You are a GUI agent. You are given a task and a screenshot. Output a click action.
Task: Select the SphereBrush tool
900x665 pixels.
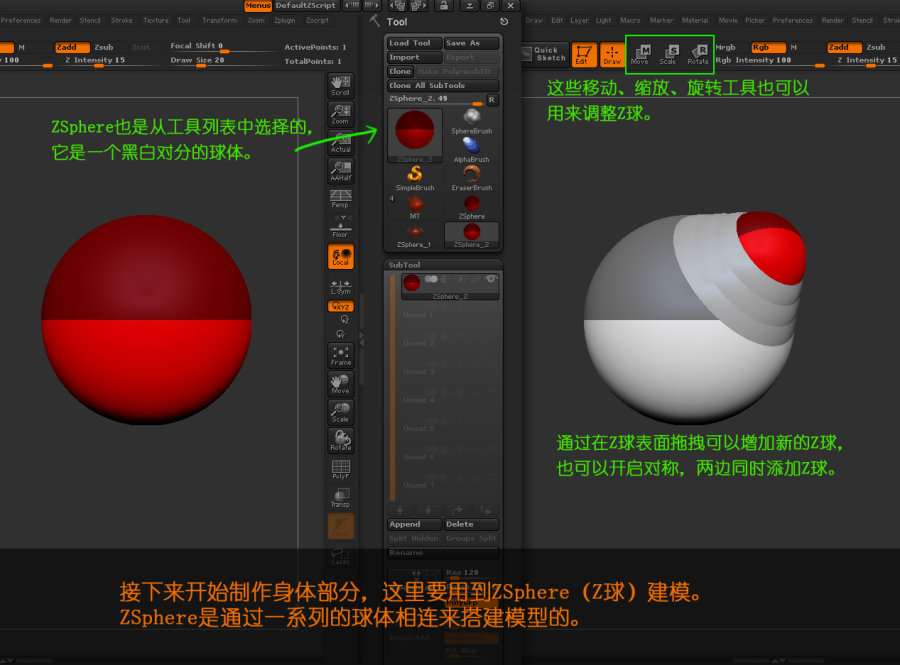pos(471,121)
